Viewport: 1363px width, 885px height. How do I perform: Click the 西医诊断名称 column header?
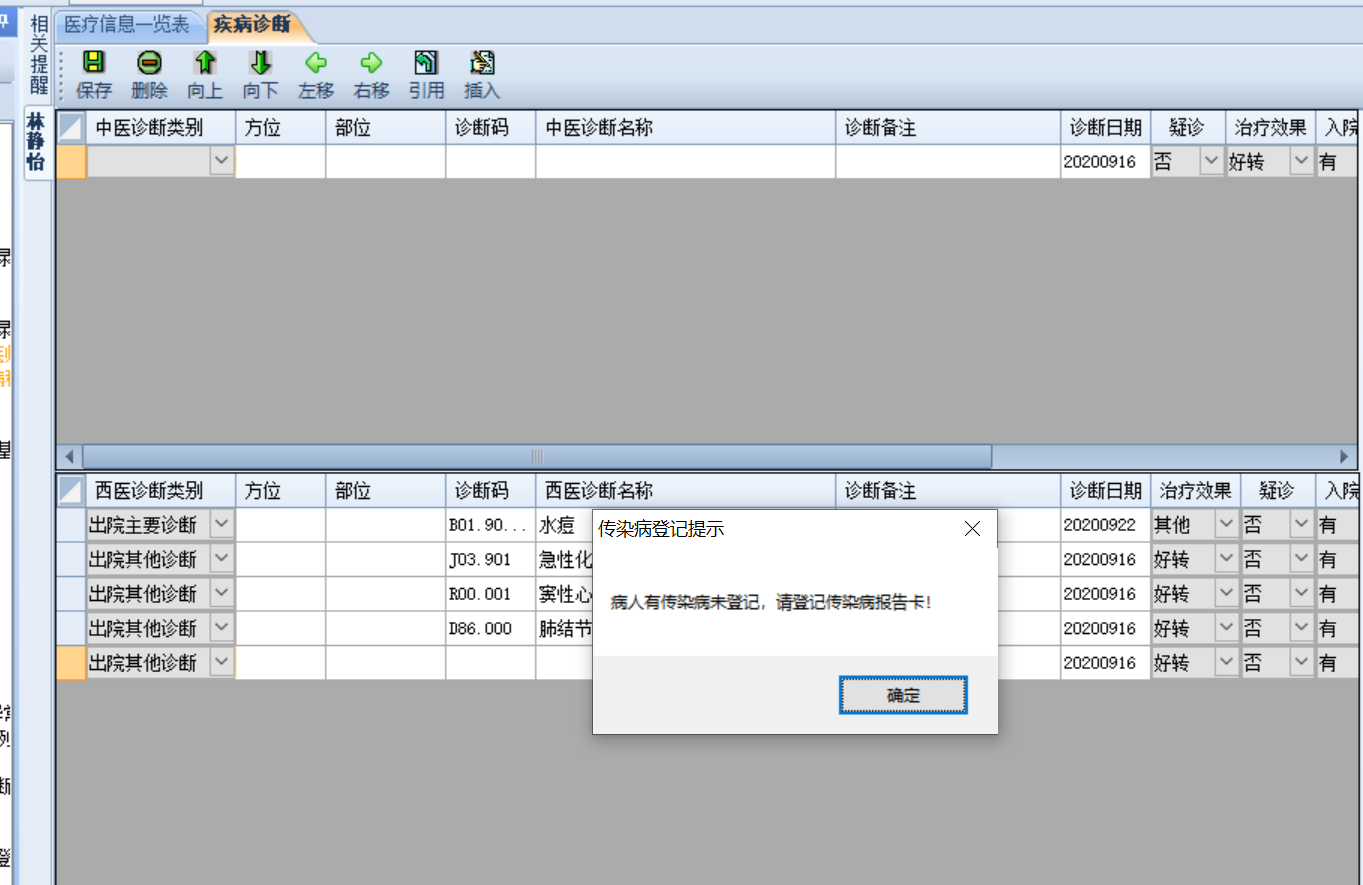[686, 490]
